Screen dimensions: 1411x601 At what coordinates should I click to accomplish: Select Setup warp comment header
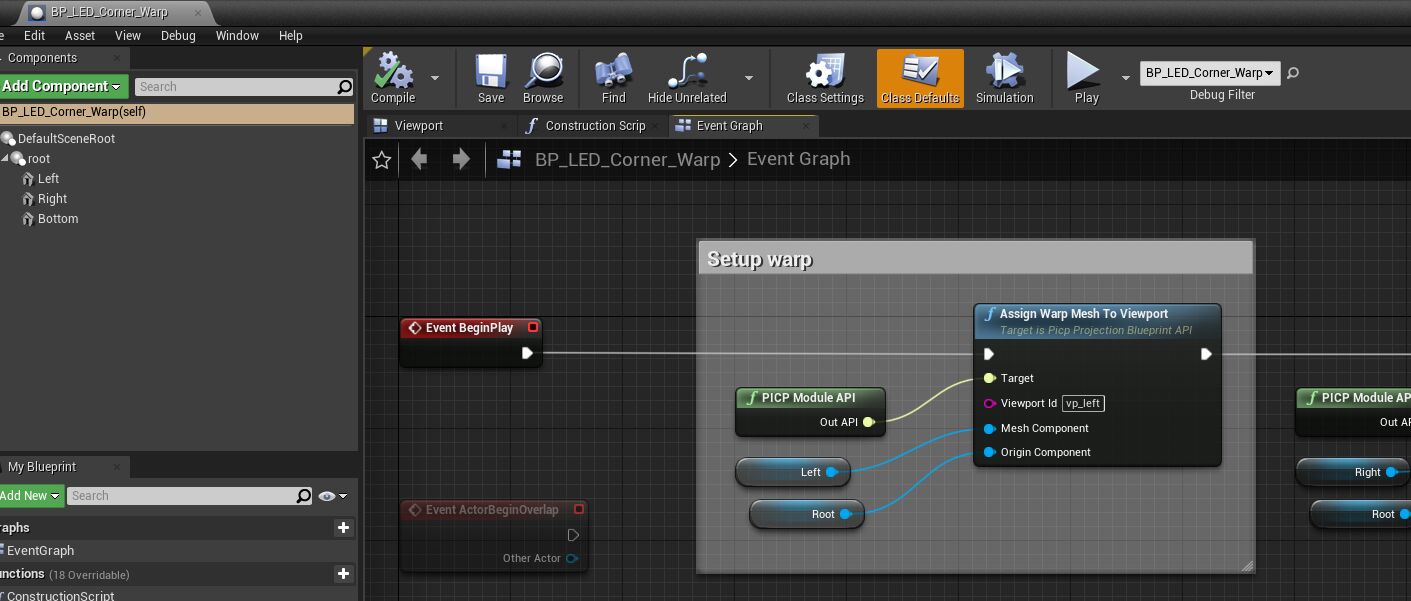(x=975, y=259)
